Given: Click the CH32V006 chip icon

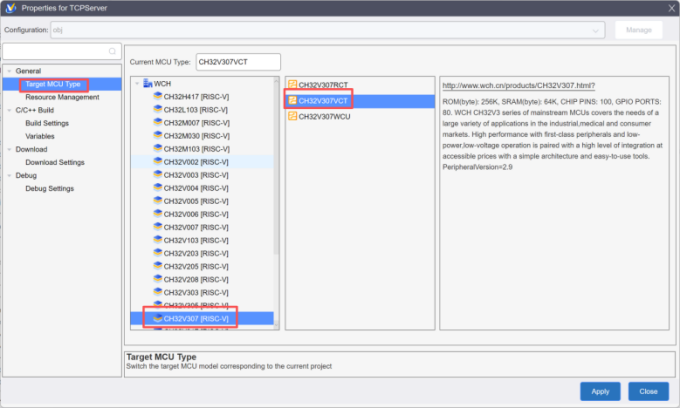Looking at the screenshot, I should click(x=158, y=214).
